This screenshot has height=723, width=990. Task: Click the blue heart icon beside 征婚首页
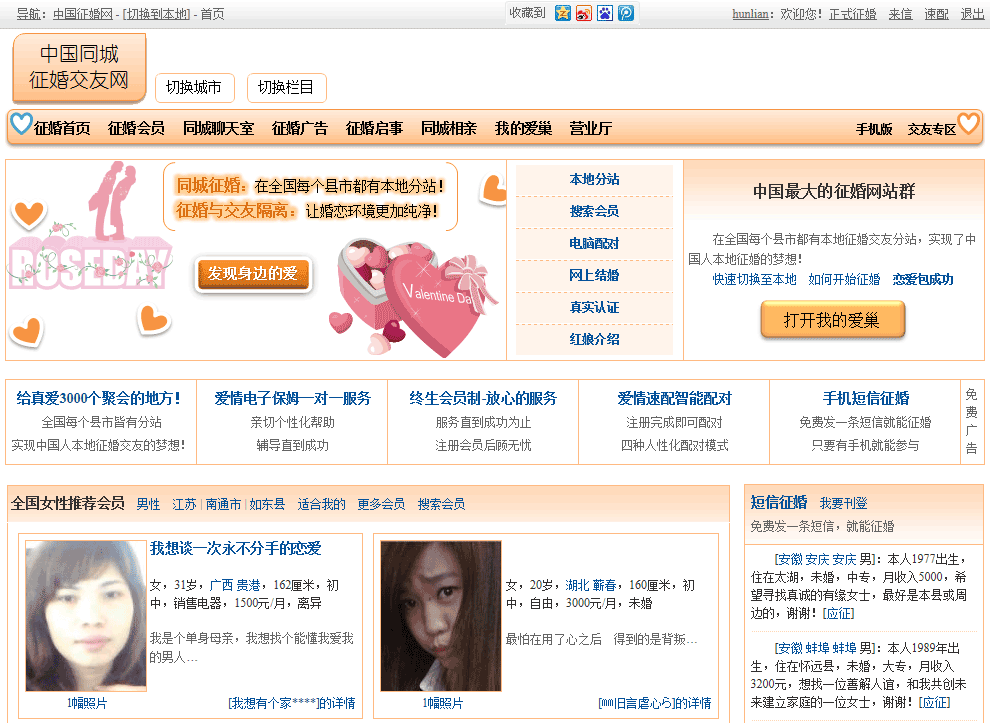coord(21,125)
